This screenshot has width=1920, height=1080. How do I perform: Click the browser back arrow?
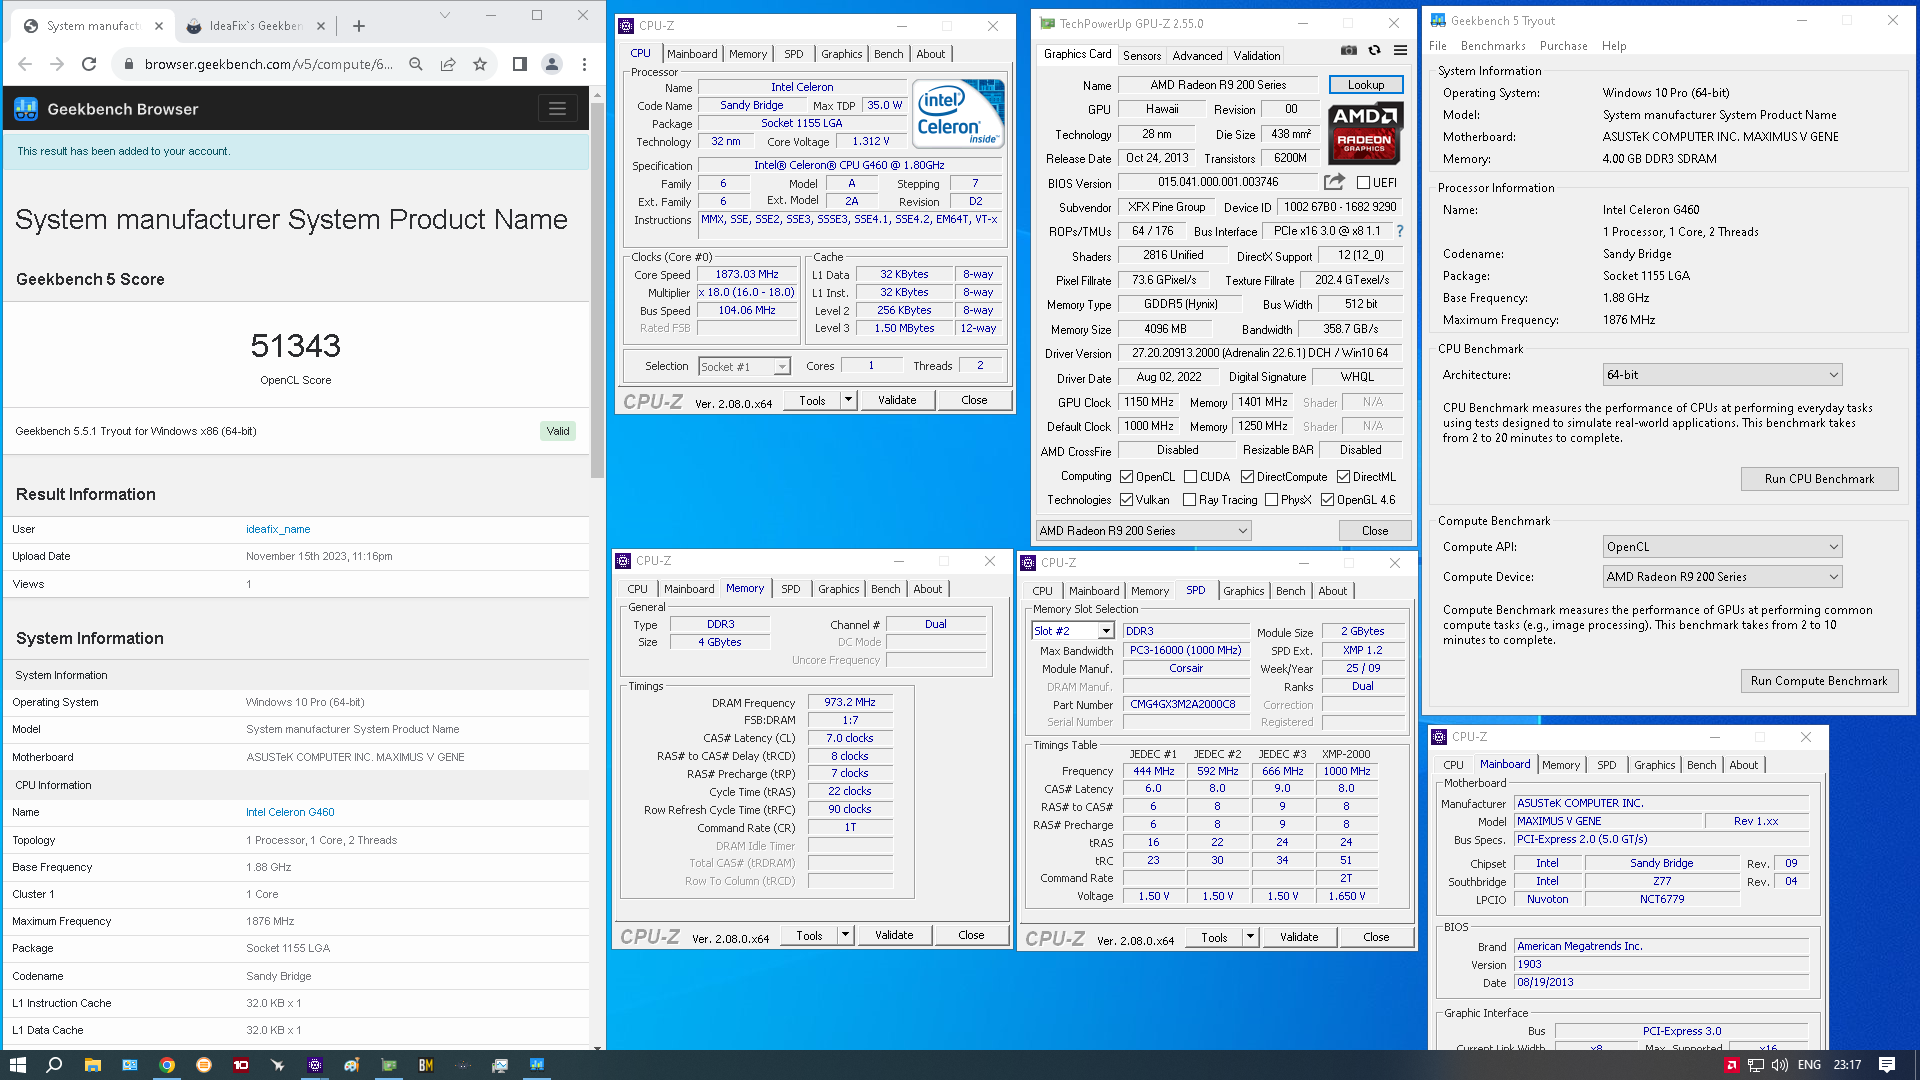[25, 64]
